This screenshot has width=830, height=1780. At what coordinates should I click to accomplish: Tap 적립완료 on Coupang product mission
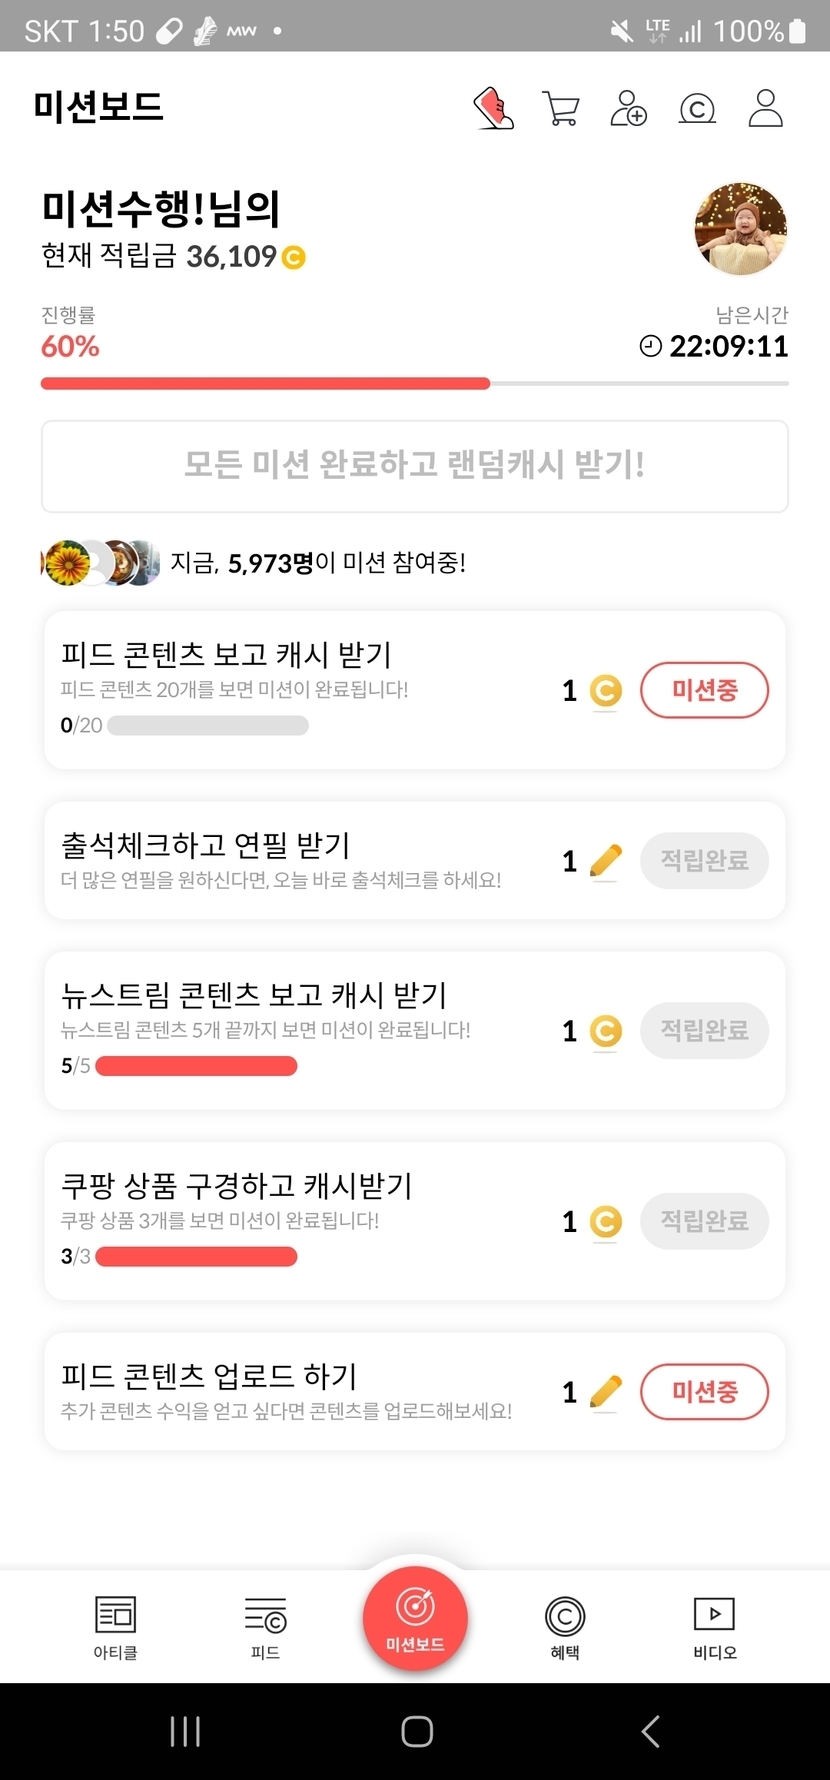(704, 1221)
